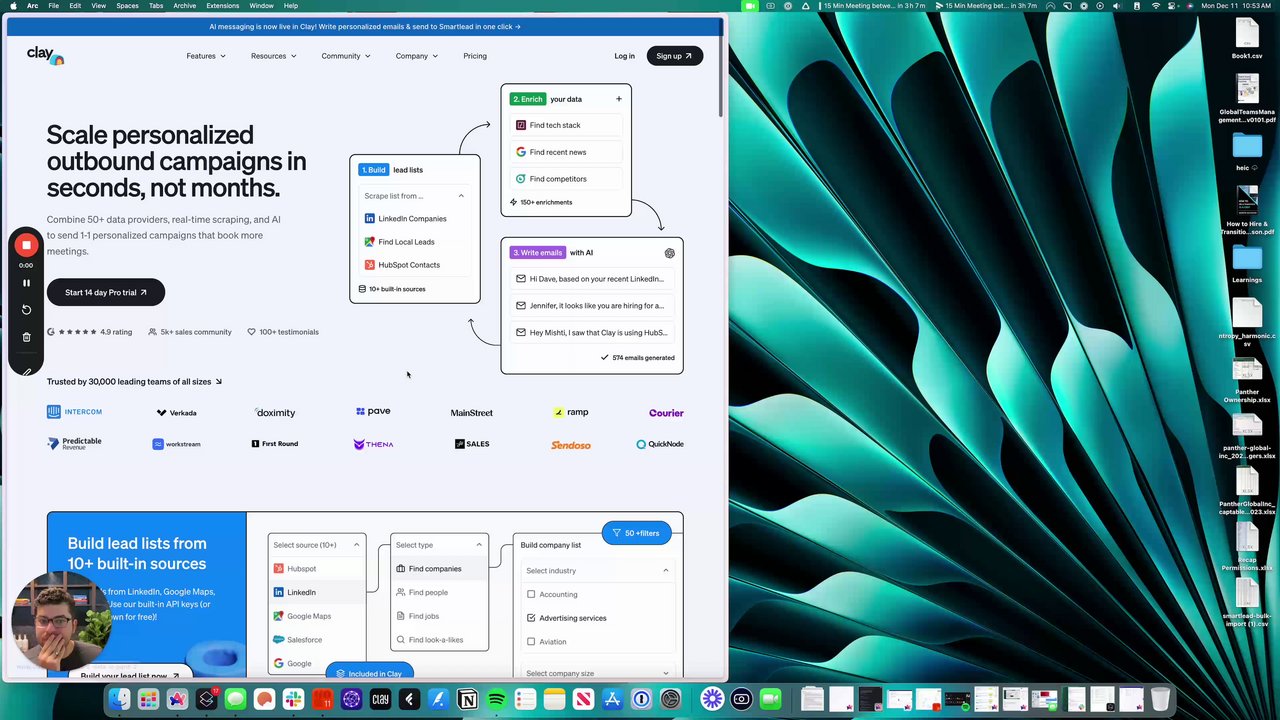1280x720 pixels.
Task: Click the plus icon on the Enrich your data card
Action: pos(618,99)
